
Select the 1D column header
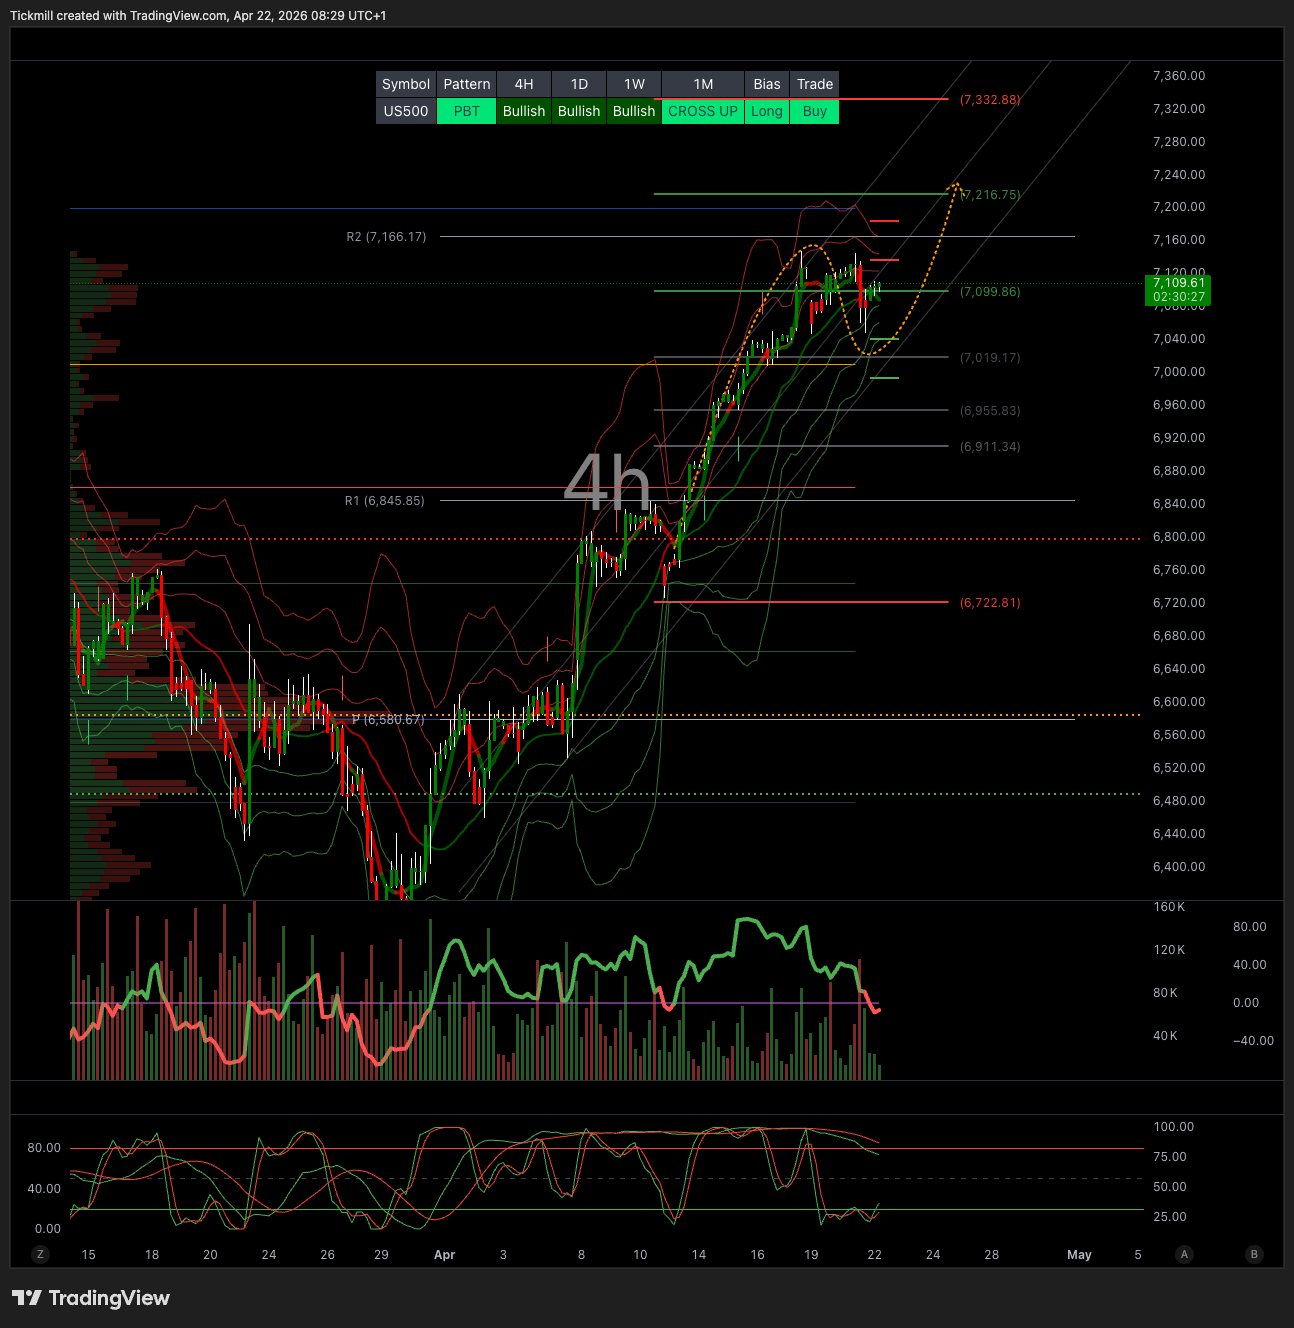579,84
